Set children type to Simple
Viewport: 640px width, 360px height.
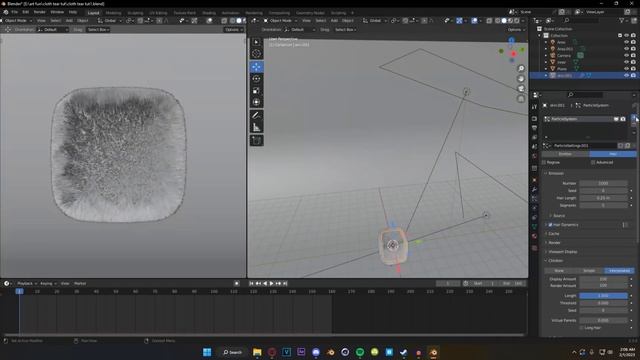click(589, 271)
